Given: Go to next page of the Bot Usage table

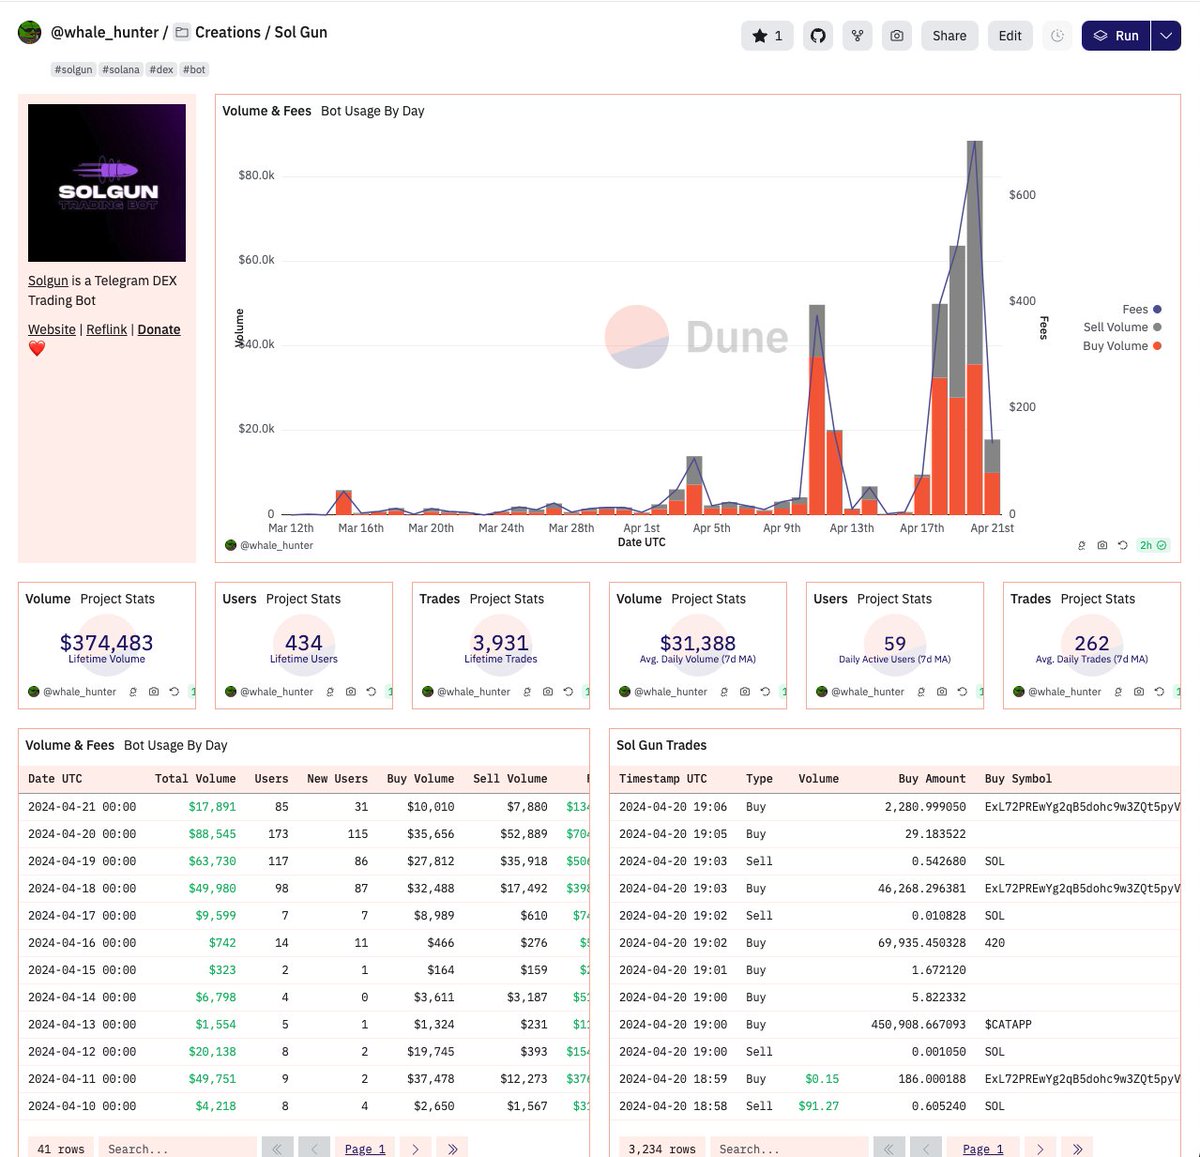Looking at the screenshot, I should coord(416,1149).
